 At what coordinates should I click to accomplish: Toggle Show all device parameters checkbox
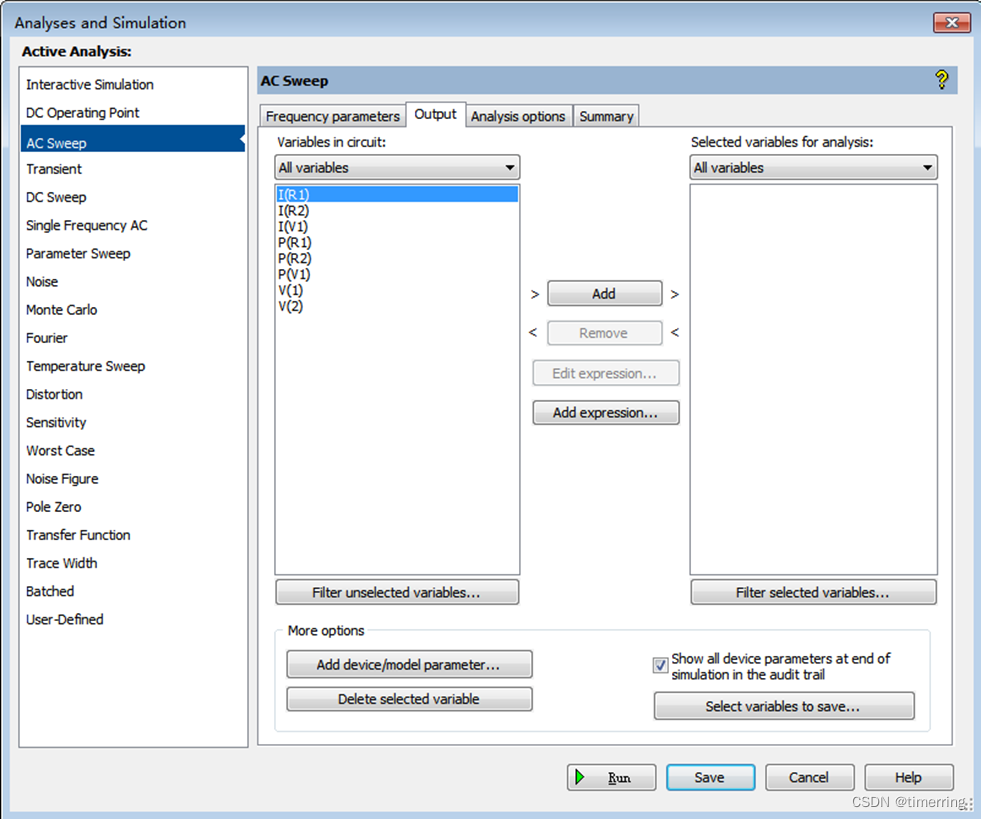pyautogui.click(x=660, y=665)
